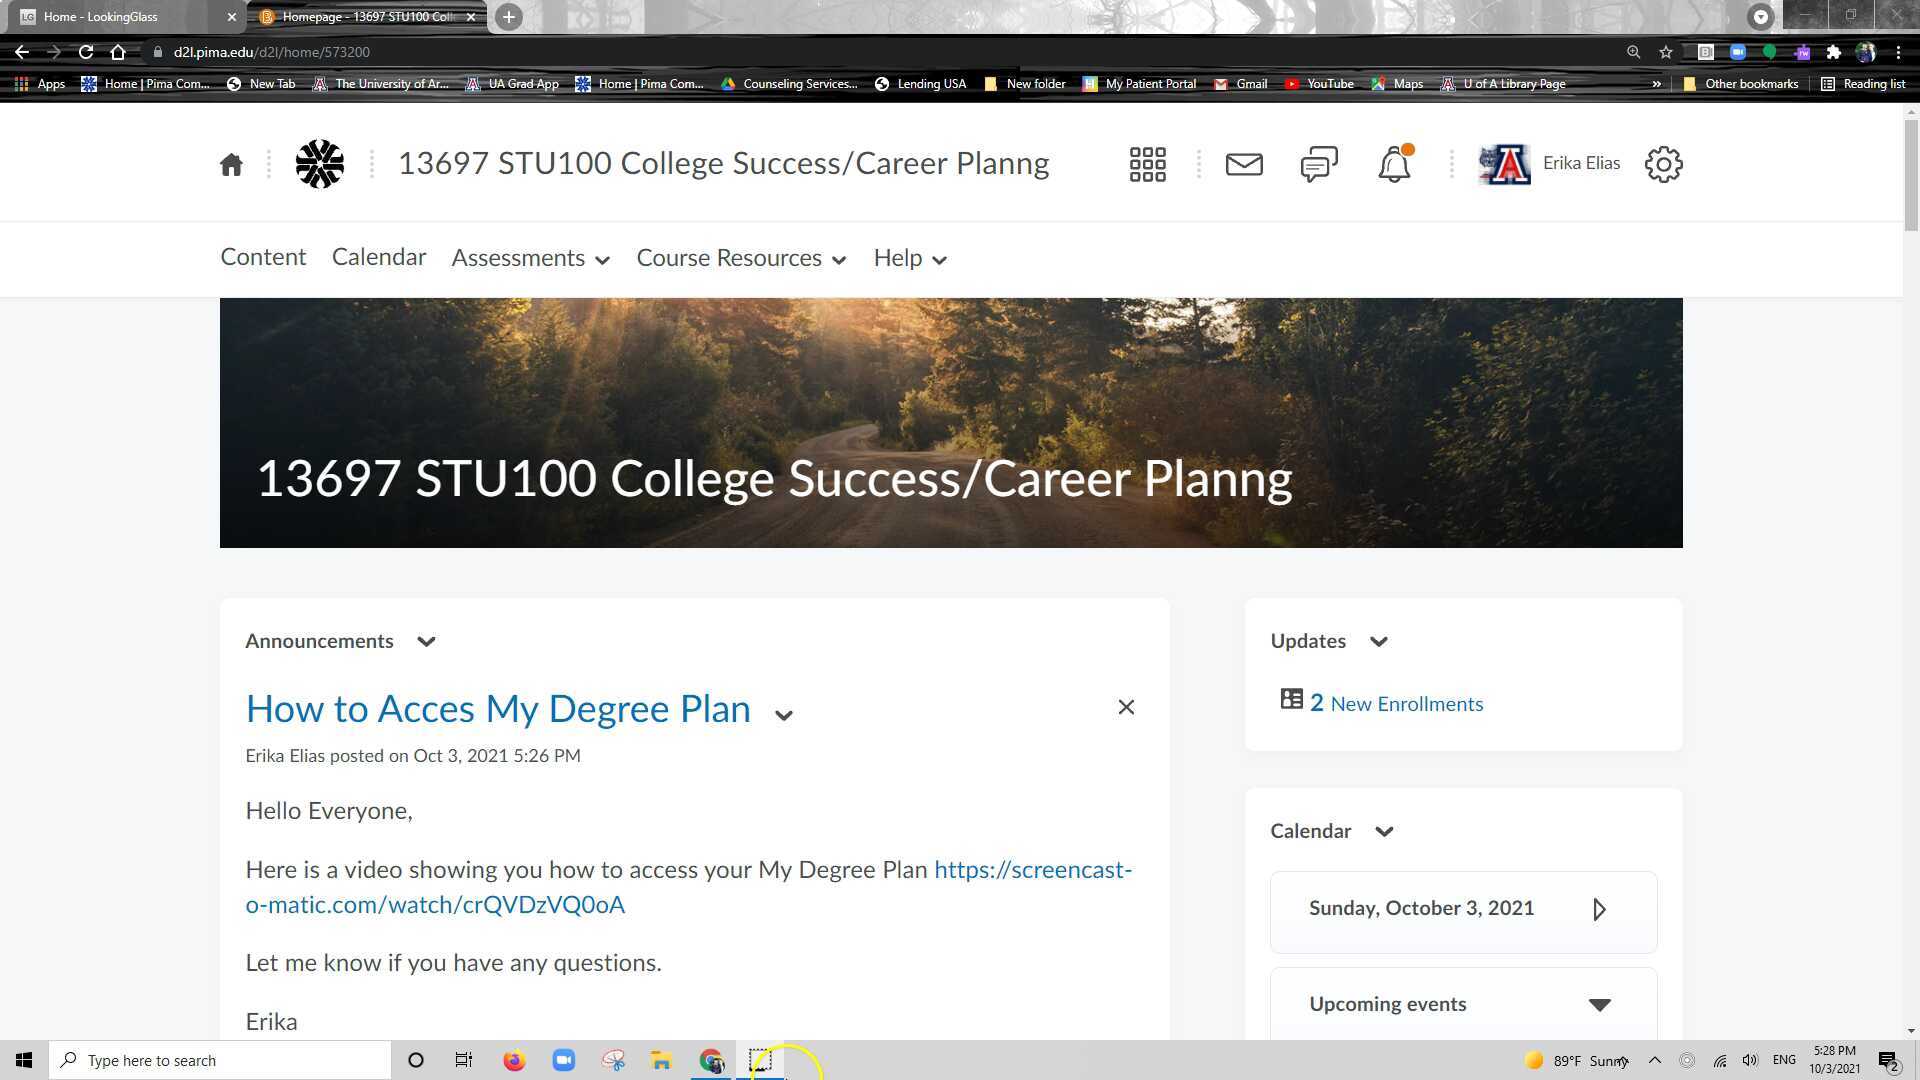This screenshot has height=1080, width=1920.
Task: Open the course selector waffle grid icon
Action: tap(1147, 163)
